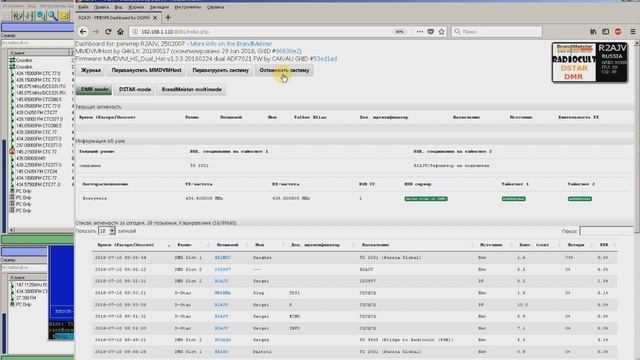Image resolution: width=640 pixels, height=360 pixels.
Task: Go back to the previous page in Firefox
Action: pyautogui.click(x=83, y=31)
